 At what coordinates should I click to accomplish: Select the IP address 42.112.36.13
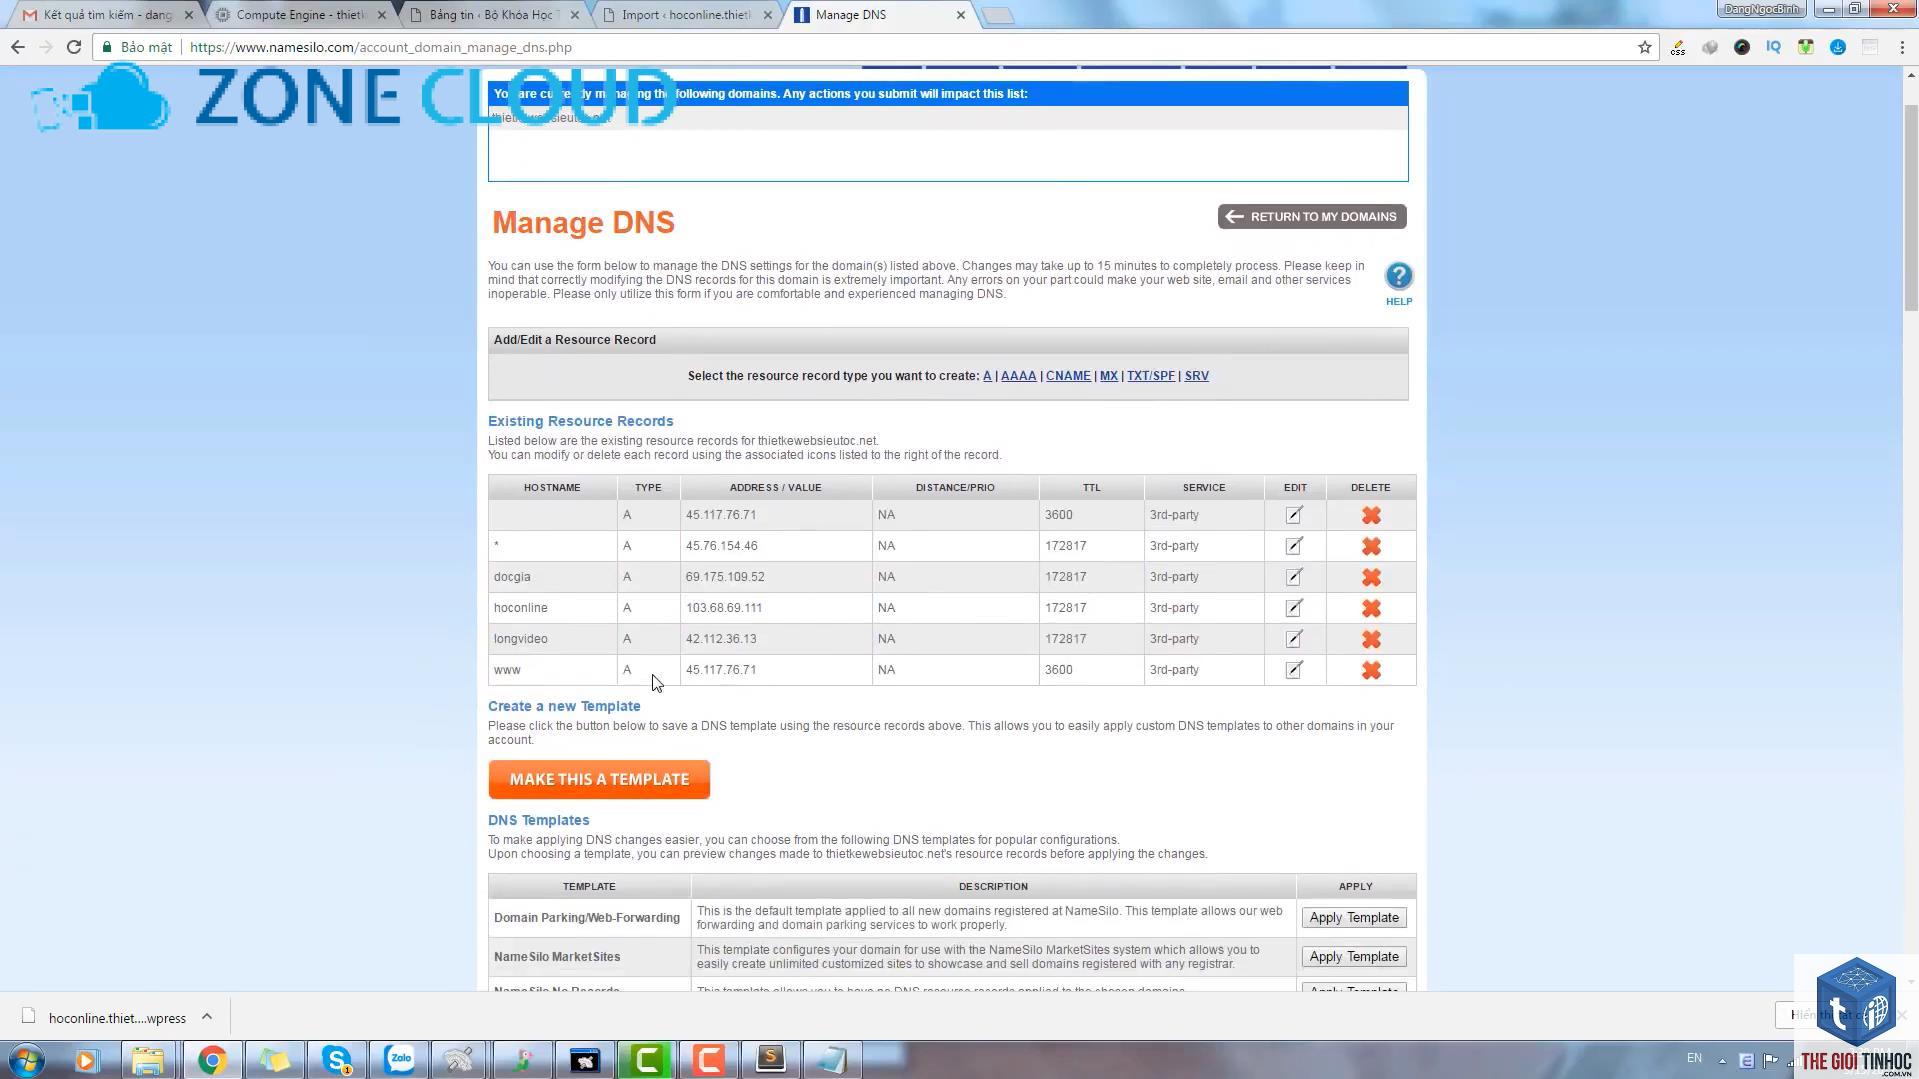(x=721, y=639)
